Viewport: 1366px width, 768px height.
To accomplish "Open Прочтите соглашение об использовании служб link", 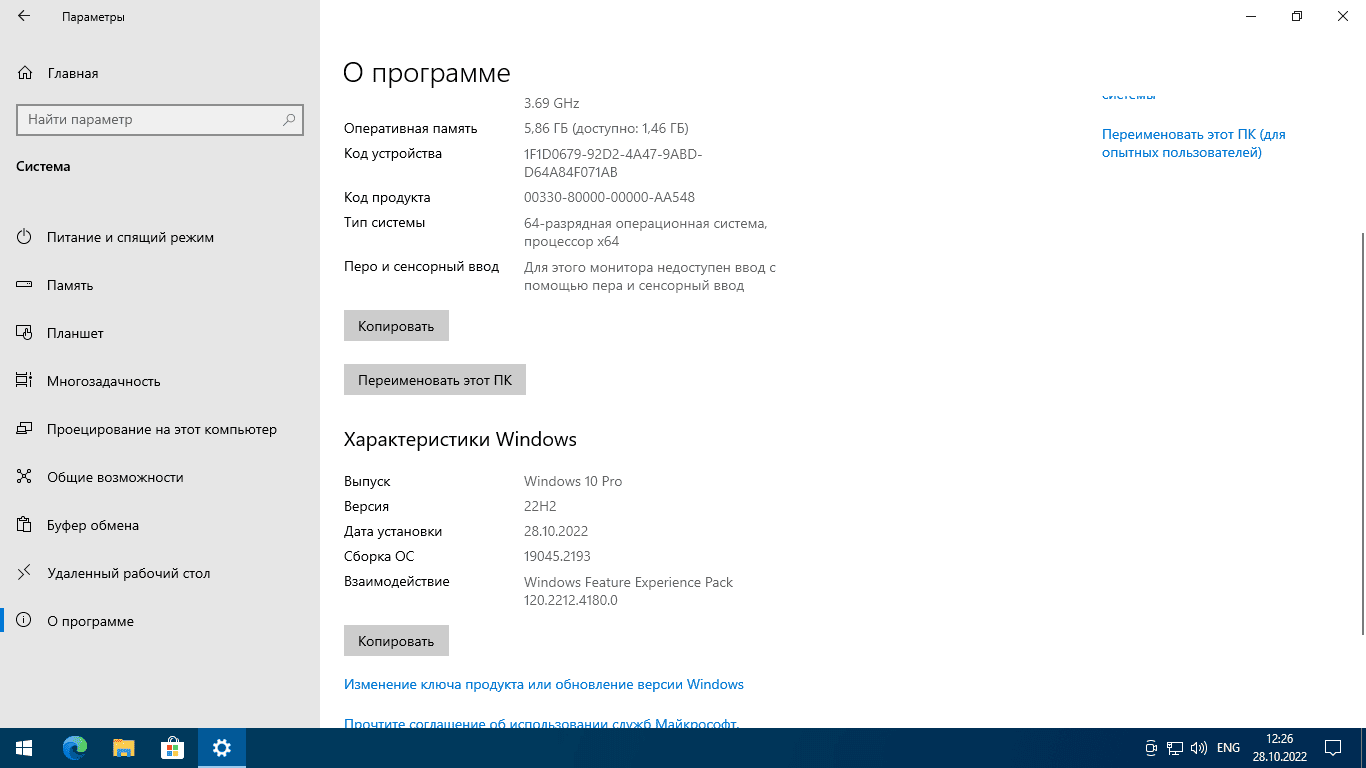I will coord(541,723).
